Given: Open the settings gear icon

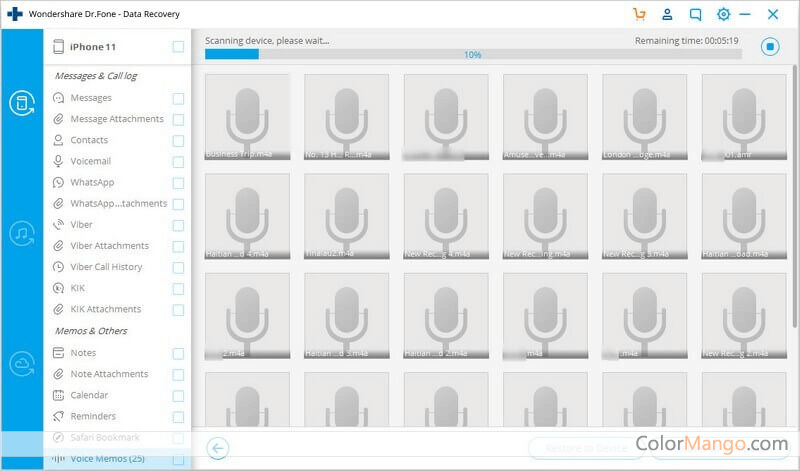Looking at the screenshot, I should [x=724, y=14].
